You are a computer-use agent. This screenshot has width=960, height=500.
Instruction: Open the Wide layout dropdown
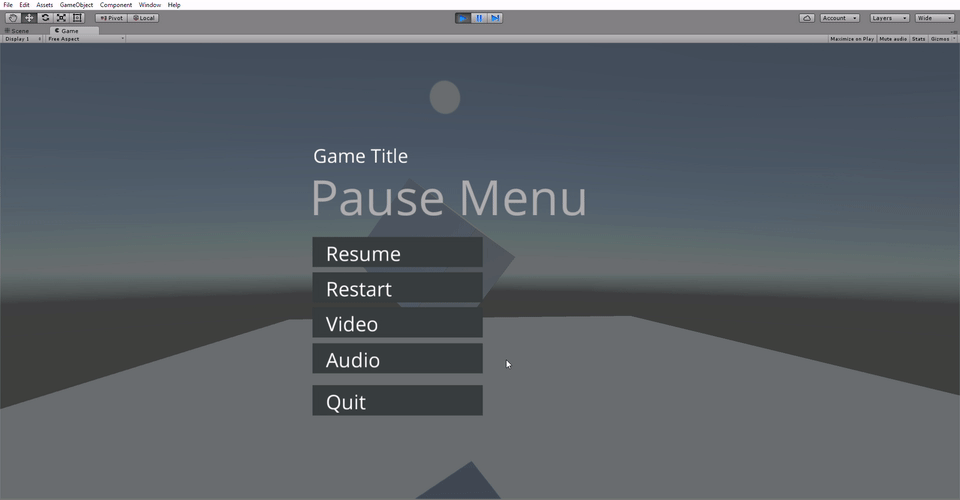point(934,18)
